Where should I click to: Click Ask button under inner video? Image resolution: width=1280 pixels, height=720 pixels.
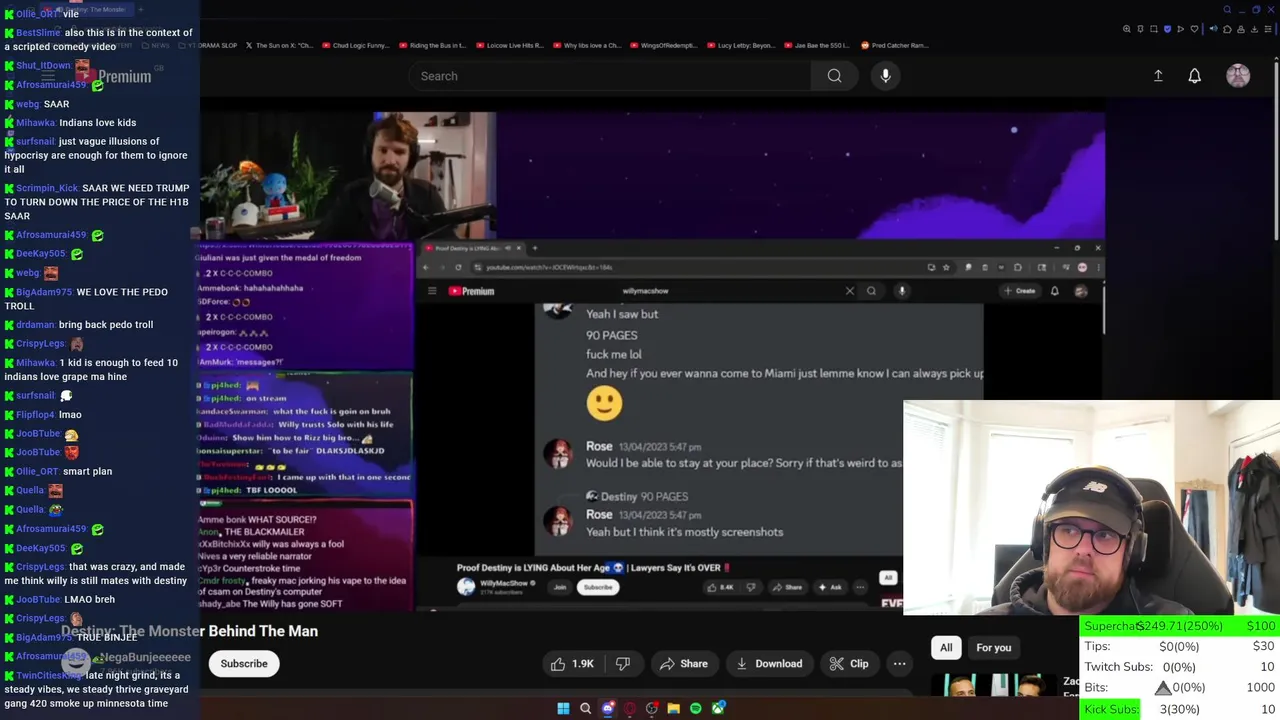point(830,587)
